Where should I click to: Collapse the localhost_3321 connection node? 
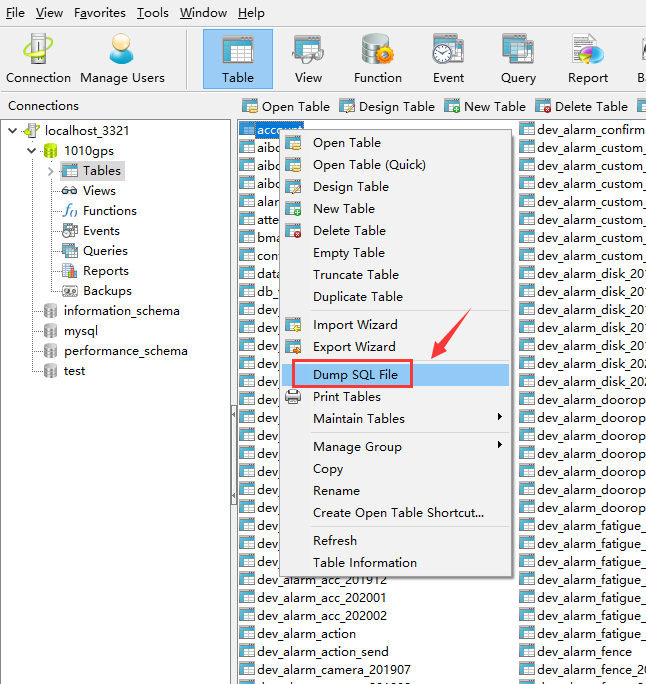(13, 130)
